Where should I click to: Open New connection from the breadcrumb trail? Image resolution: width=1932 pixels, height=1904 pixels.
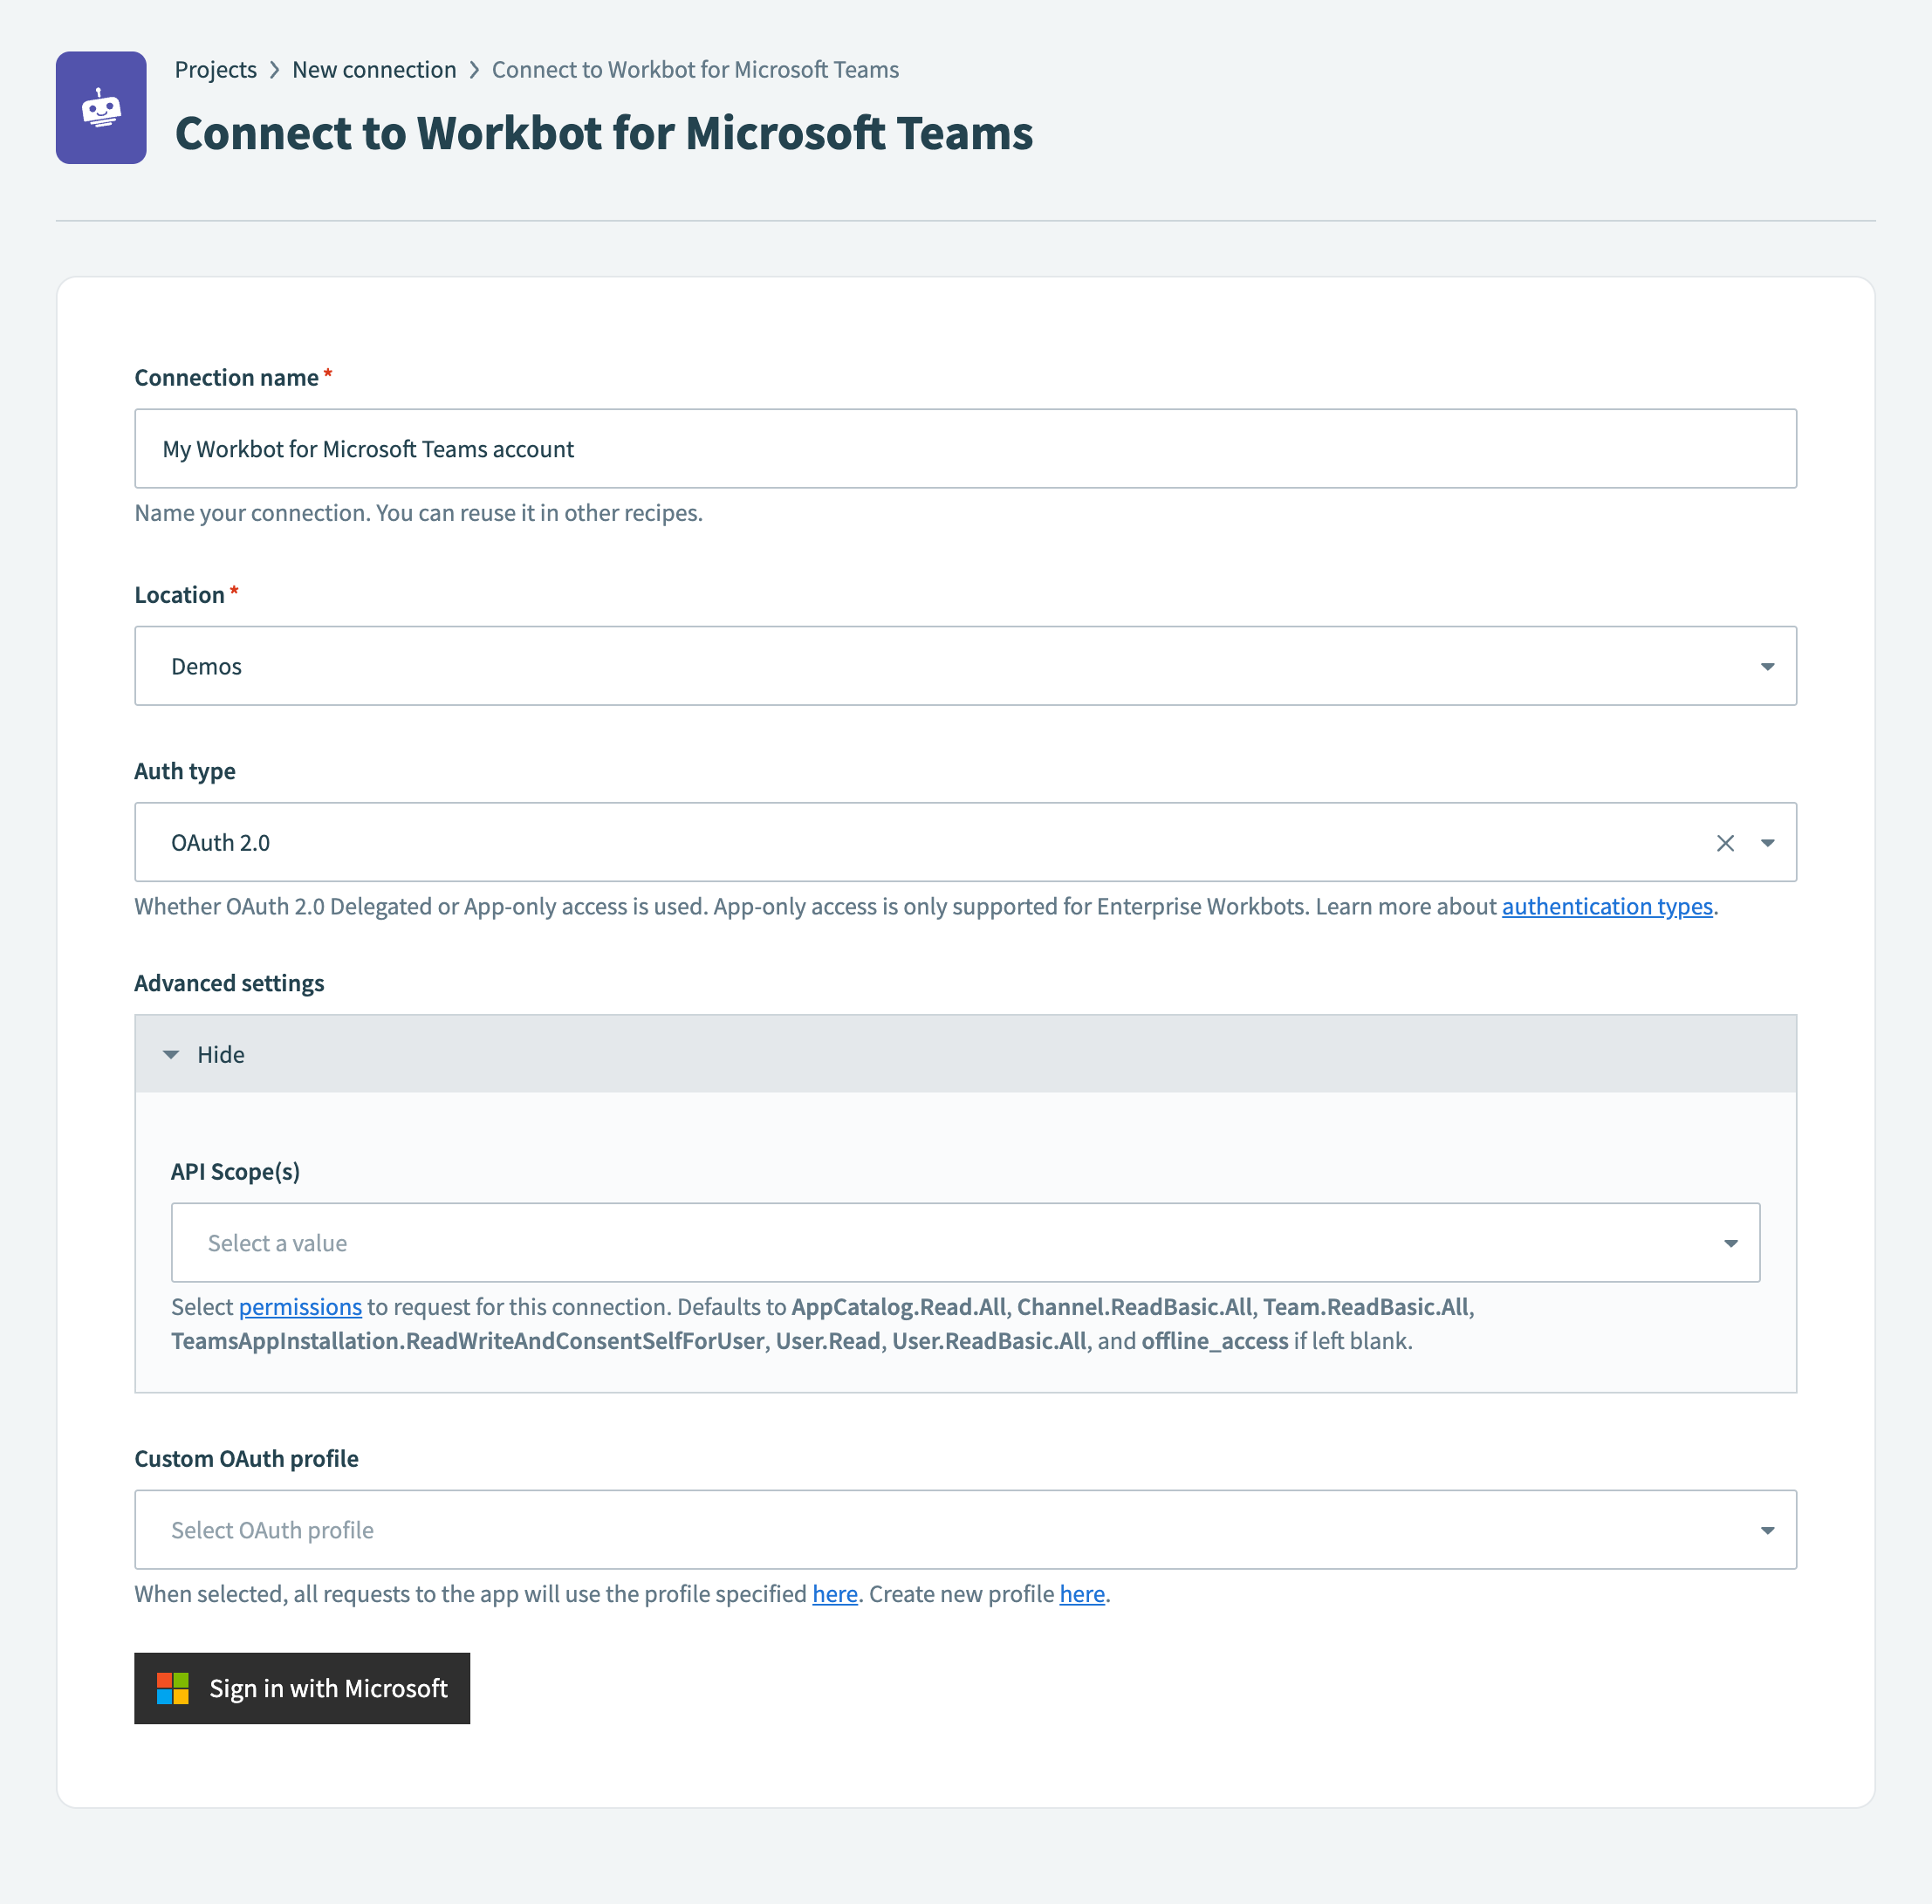[374, 69]
